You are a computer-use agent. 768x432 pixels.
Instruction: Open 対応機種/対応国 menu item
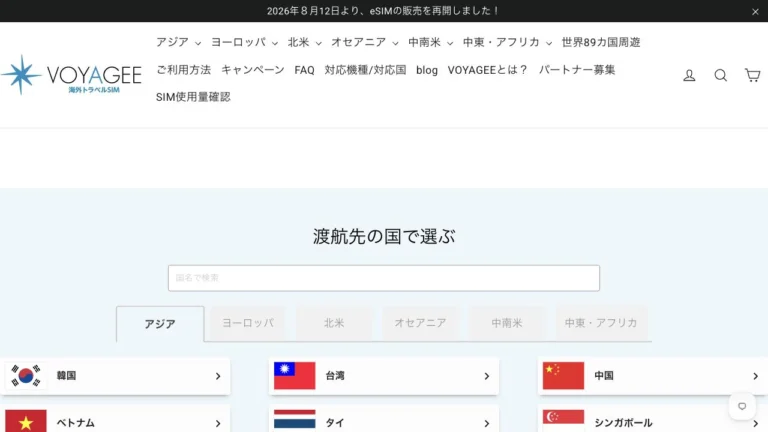coord(365,70)
